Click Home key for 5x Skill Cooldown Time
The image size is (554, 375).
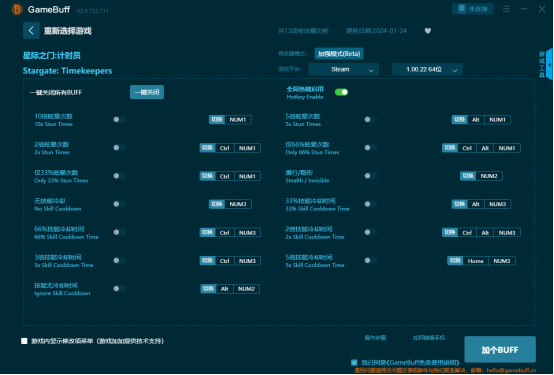tap(476, 261)
